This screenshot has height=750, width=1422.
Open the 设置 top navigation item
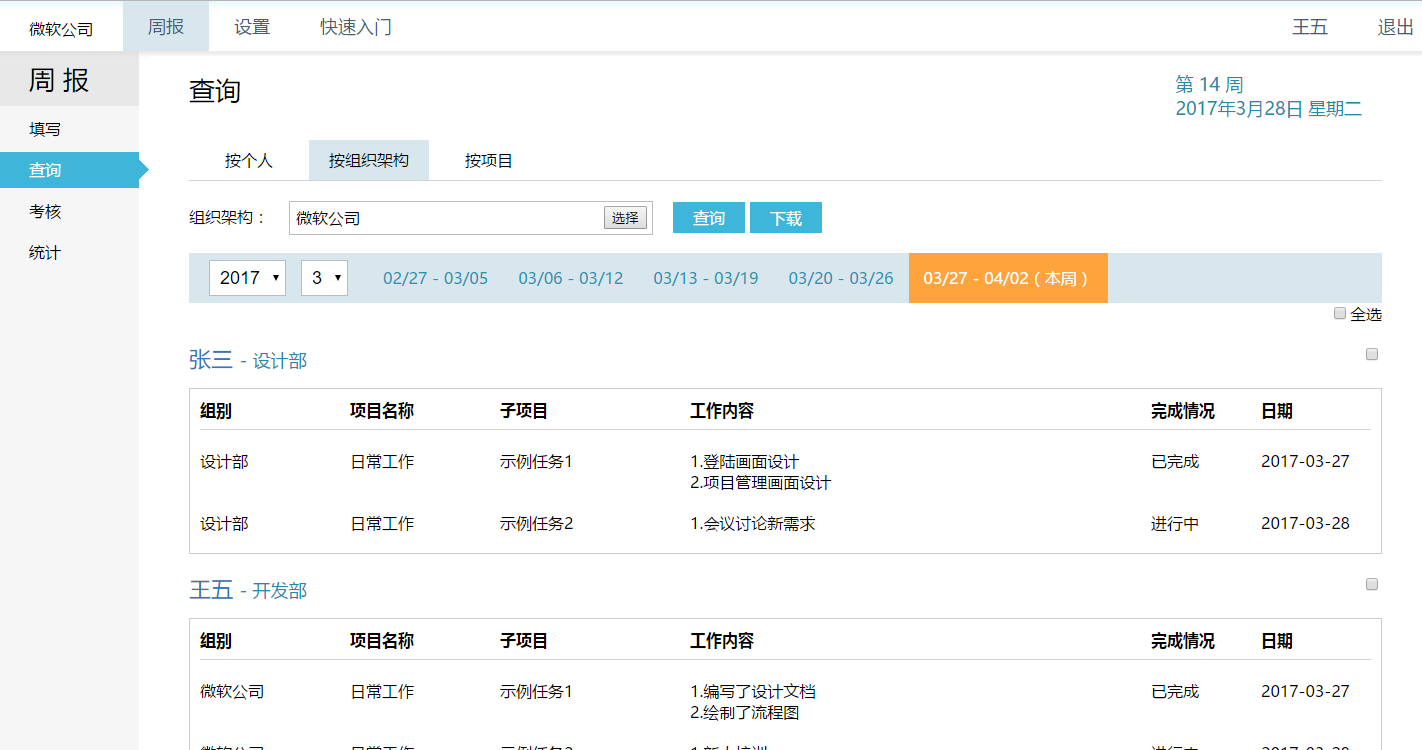pyautogui.click(x=252, y=27)
